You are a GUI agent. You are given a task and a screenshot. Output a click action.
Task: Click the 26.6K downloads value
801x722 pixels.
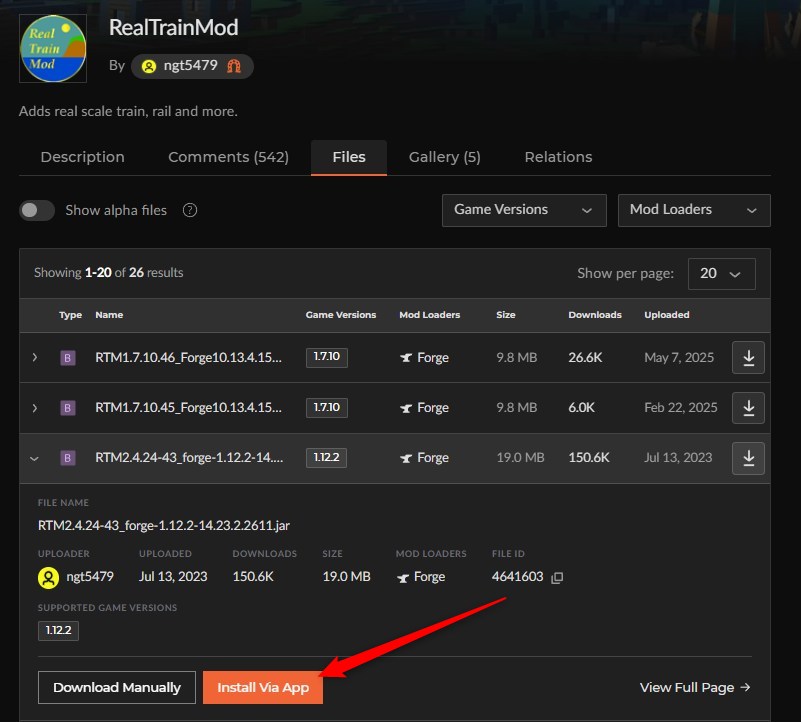pyautogui.click(x=585, y=357)
